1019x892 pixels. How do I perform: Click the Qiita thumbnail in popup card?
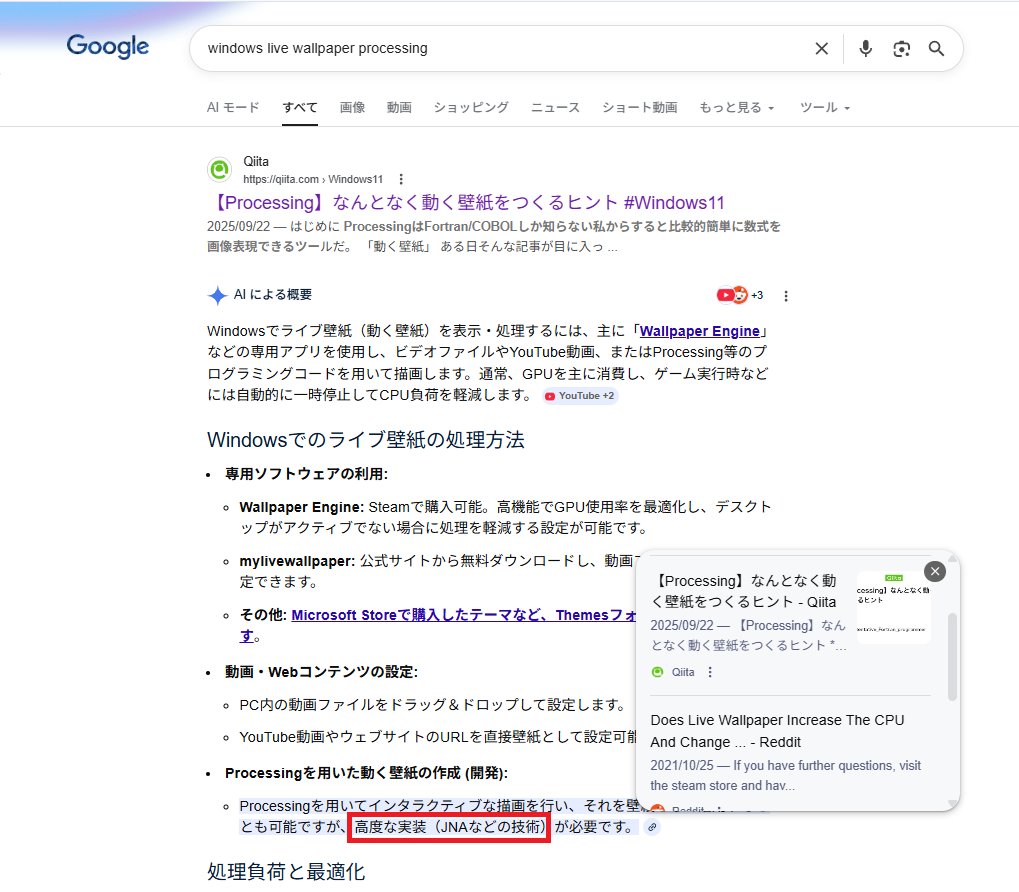pyautogui.click(x=893, y=607)
